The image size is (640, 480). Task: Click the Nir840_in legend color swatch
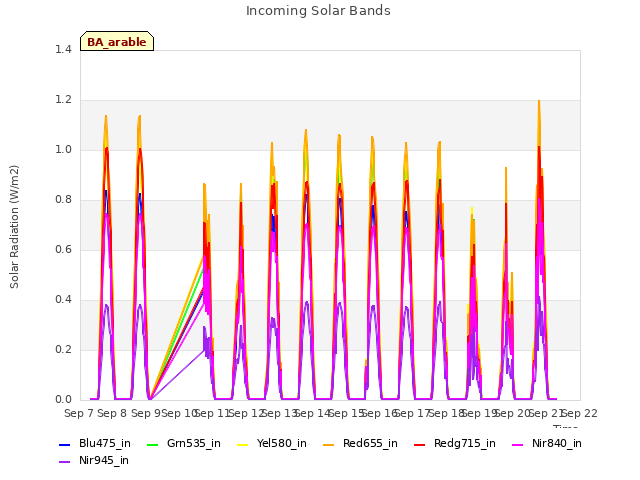[518, 444]
